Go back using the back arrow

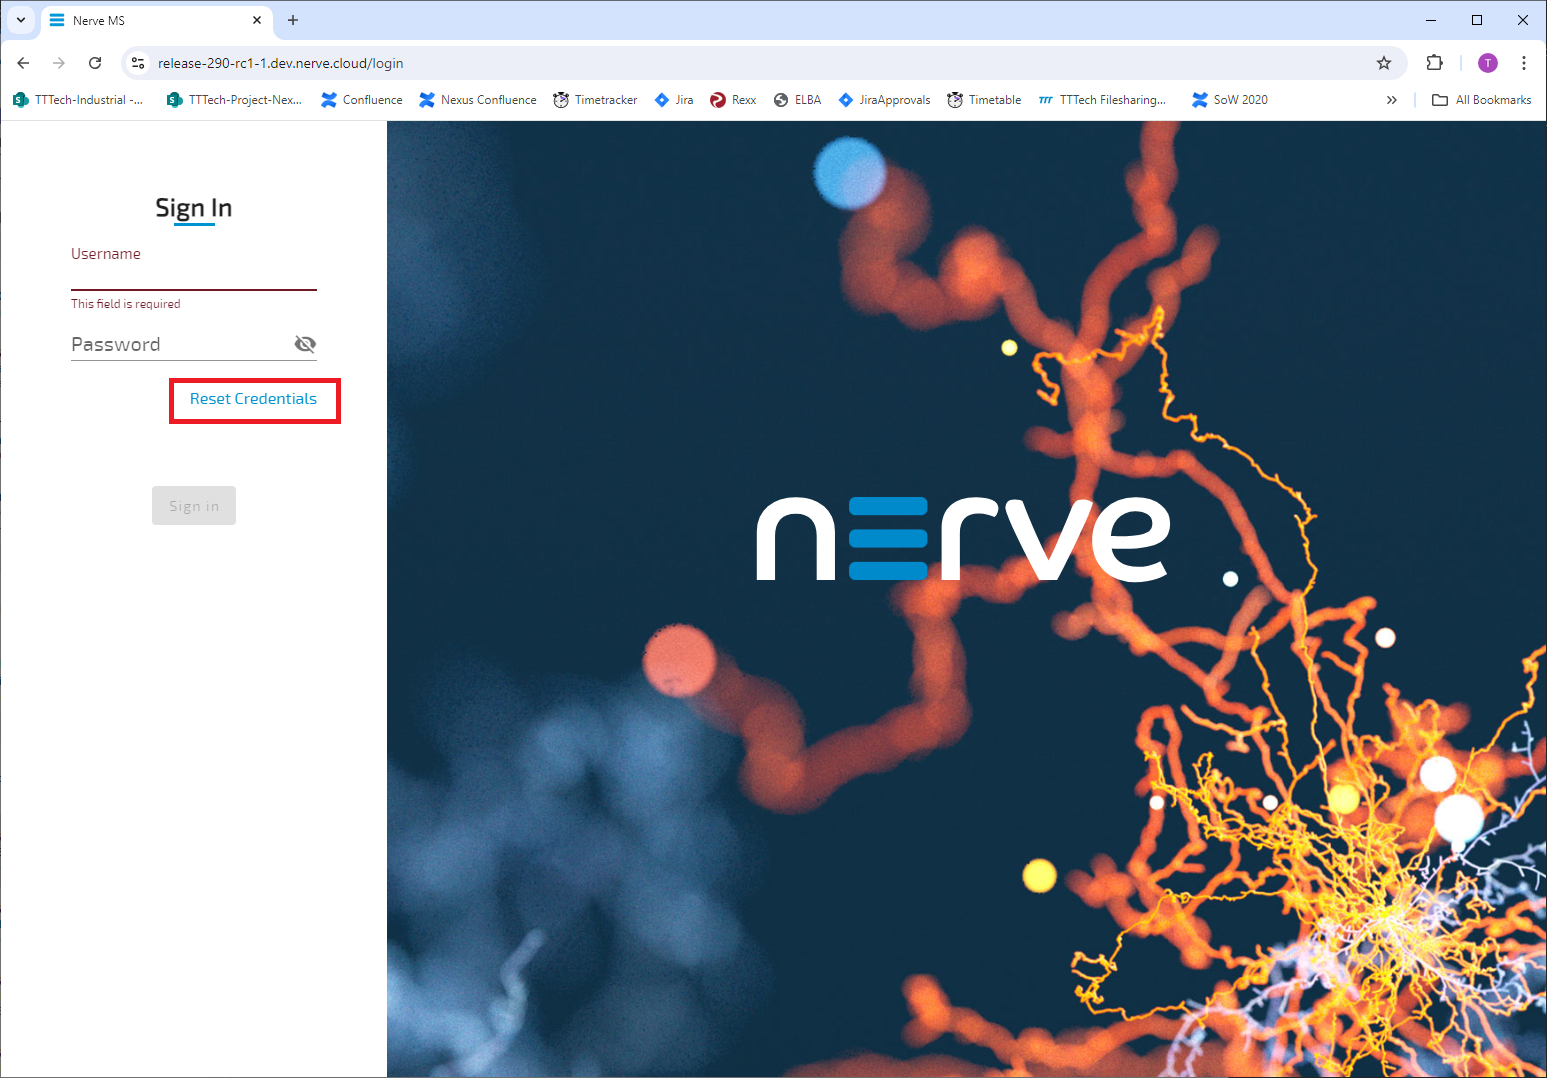coord(23,63)
